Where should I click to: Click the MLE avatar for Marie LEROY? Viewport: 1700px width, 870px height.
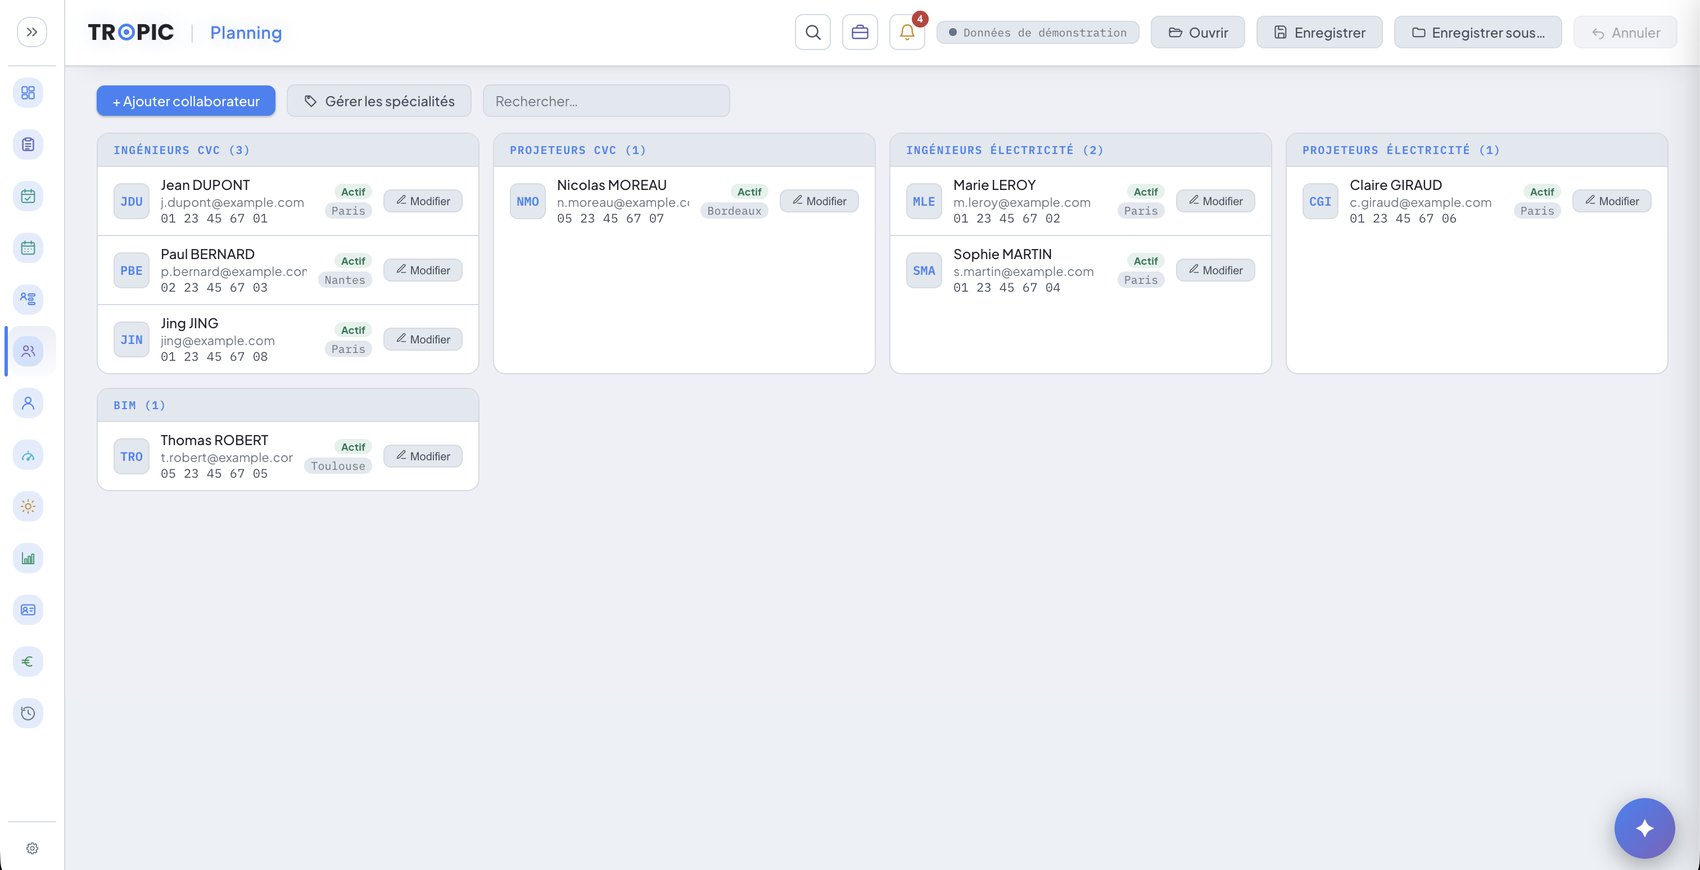(x=924, y=202)
